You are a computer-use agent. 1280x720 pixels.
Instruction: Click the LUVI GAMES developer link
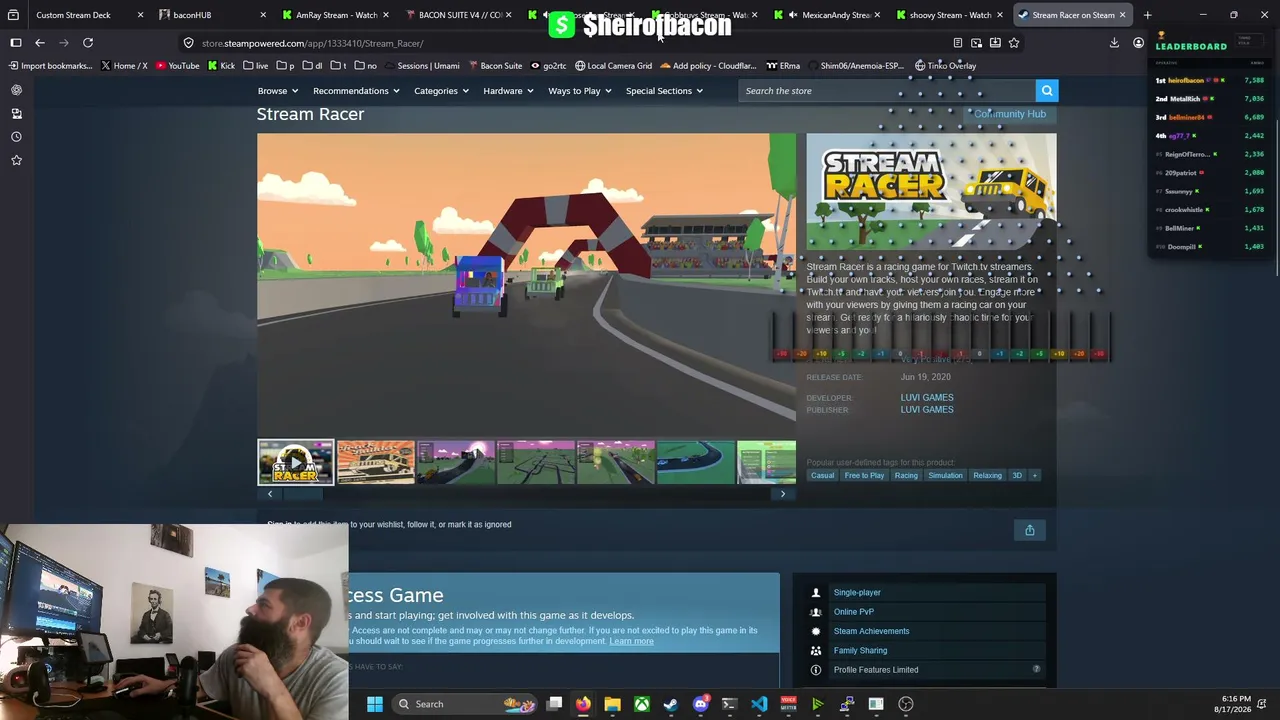927,398
